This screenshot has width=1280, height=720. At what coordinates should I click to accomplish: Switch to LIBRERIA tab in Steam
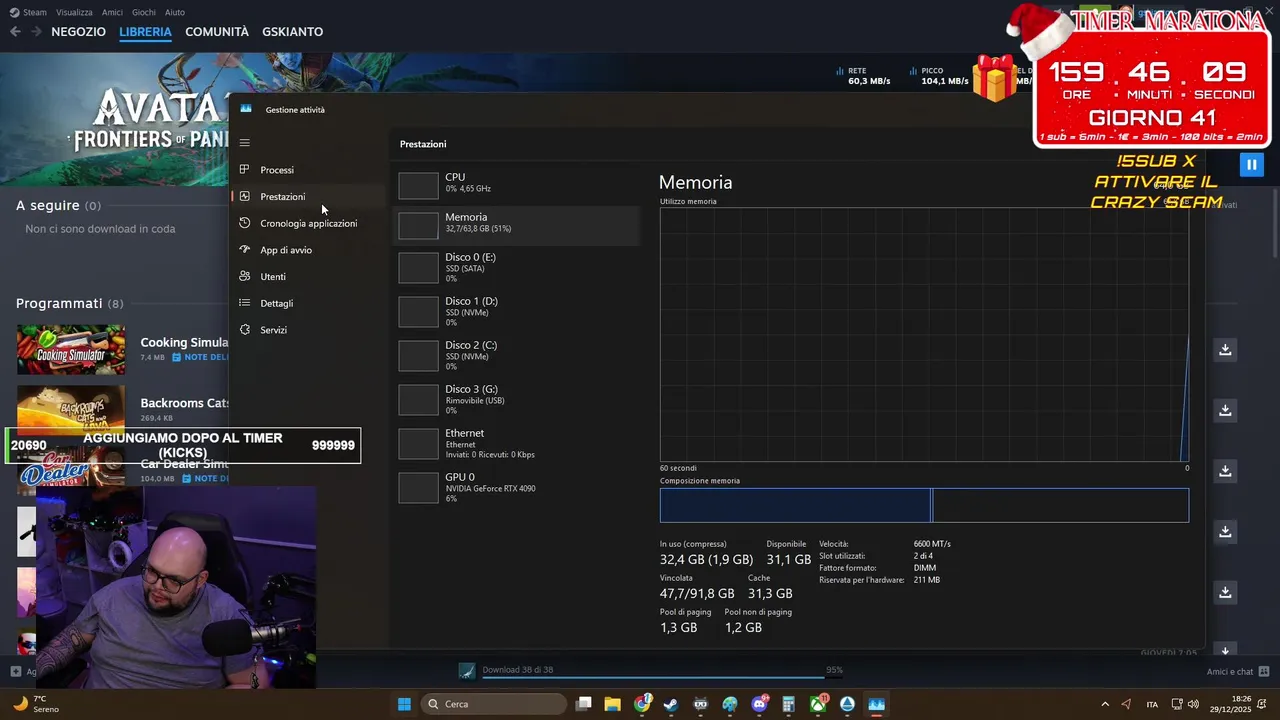(x=145, y=32)
